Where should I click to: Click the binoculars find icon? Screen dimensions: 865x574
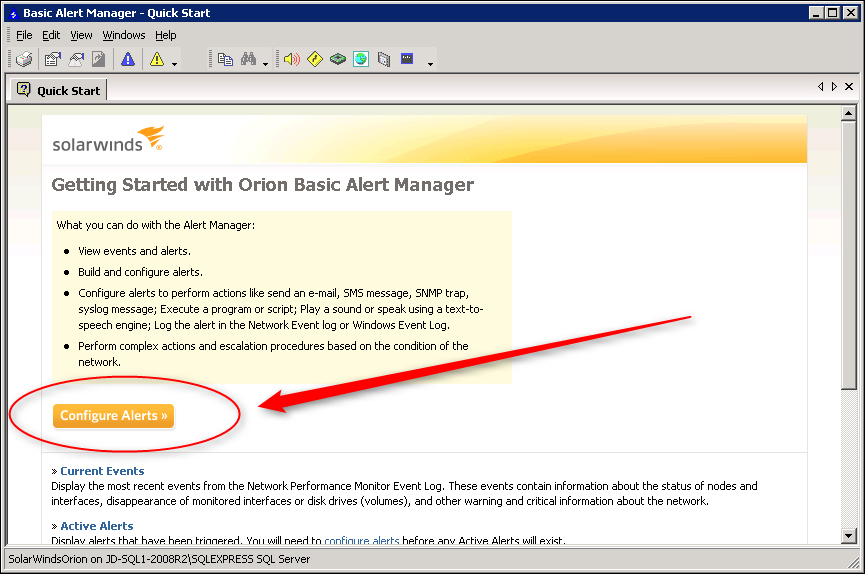[x=248, y=59]
